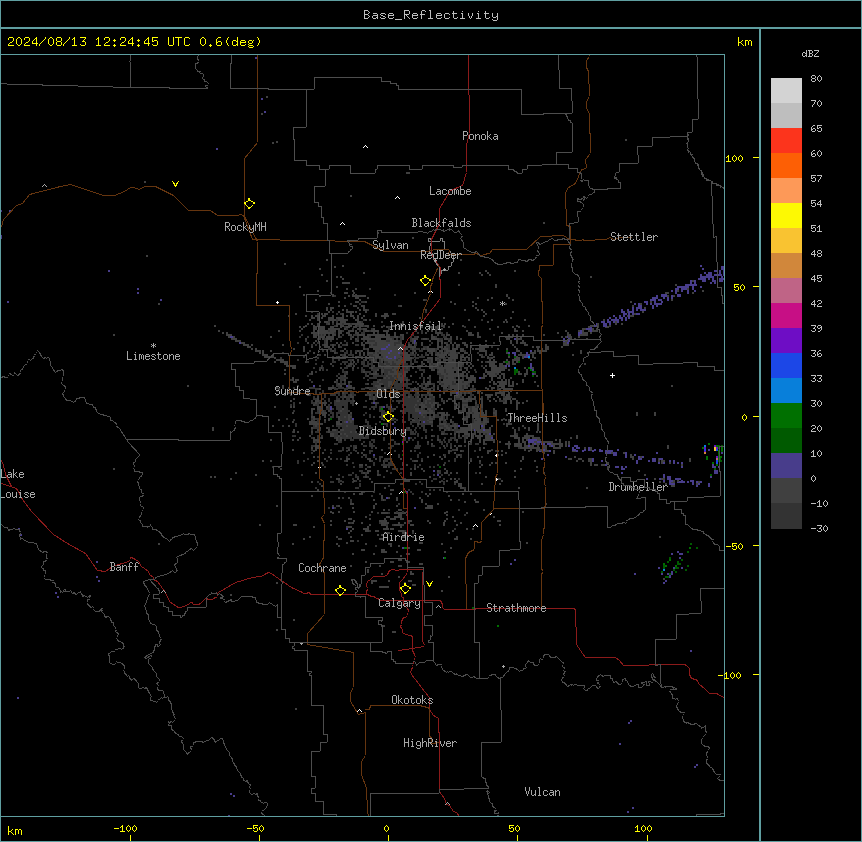862x842 pixels.
Task: Select the bright green legend swatch
Action: [786, 416]
